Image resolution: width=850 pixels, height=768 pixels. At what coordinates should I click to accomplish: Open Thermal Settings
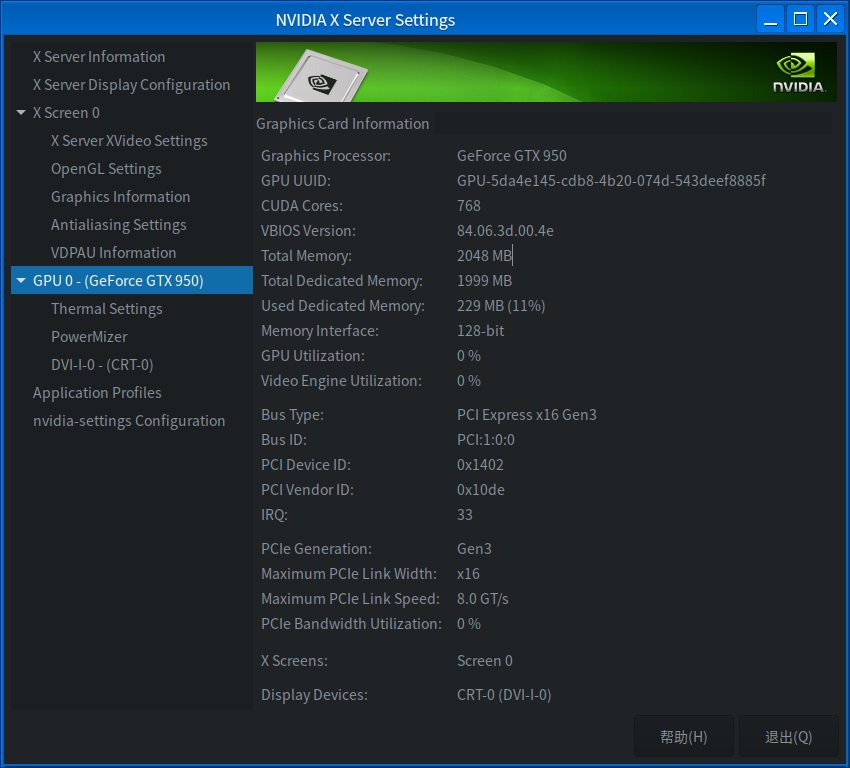tap(107, 309)
